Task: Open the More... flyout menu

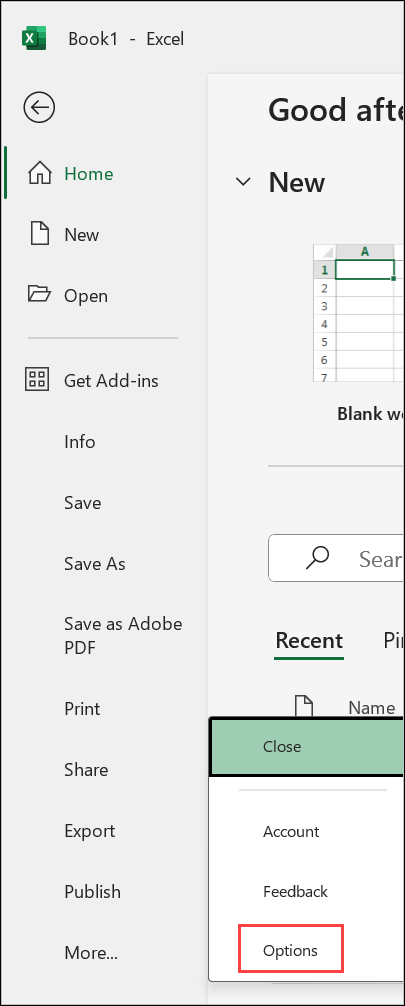Action: [x=91, y=952]
